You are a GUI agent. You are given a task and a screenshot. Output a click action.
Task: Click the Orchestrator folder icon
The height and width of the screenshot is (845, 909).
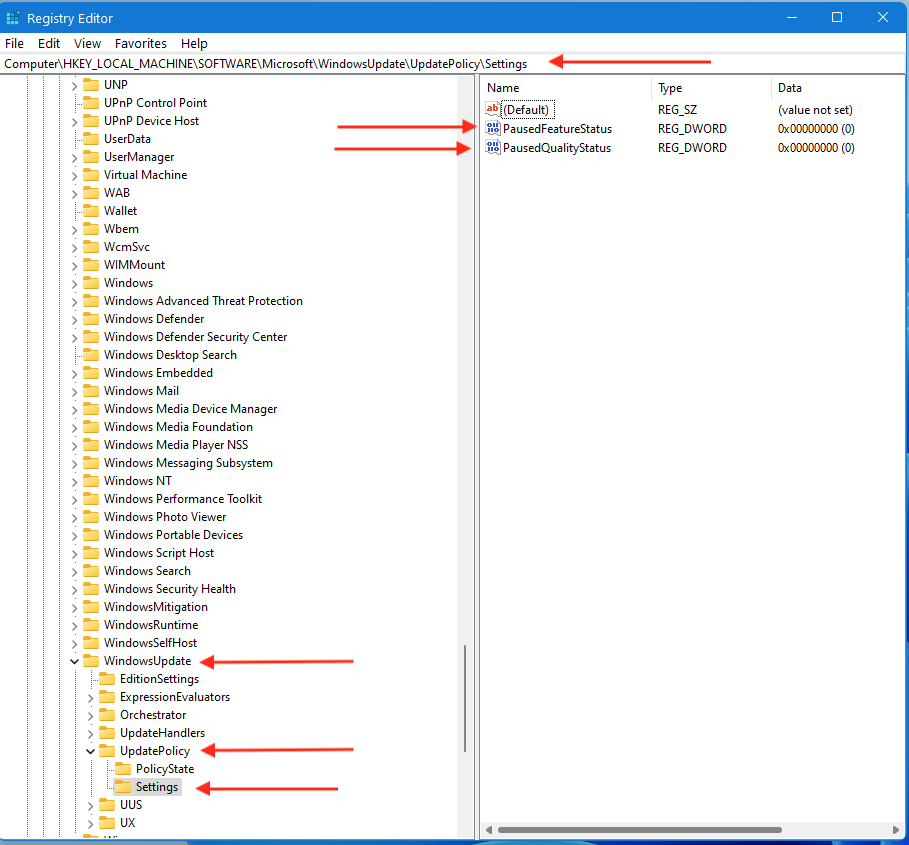click(x=108, y=715)
